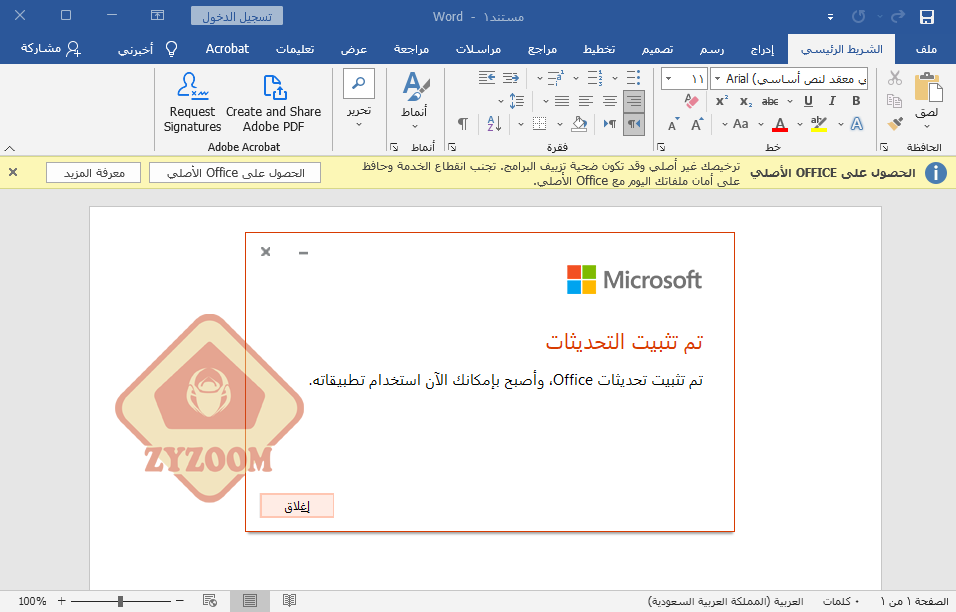Viewport: 956px width, 612px height.
Task: Click the zoom slider handle
Action: tap(121, 601)
